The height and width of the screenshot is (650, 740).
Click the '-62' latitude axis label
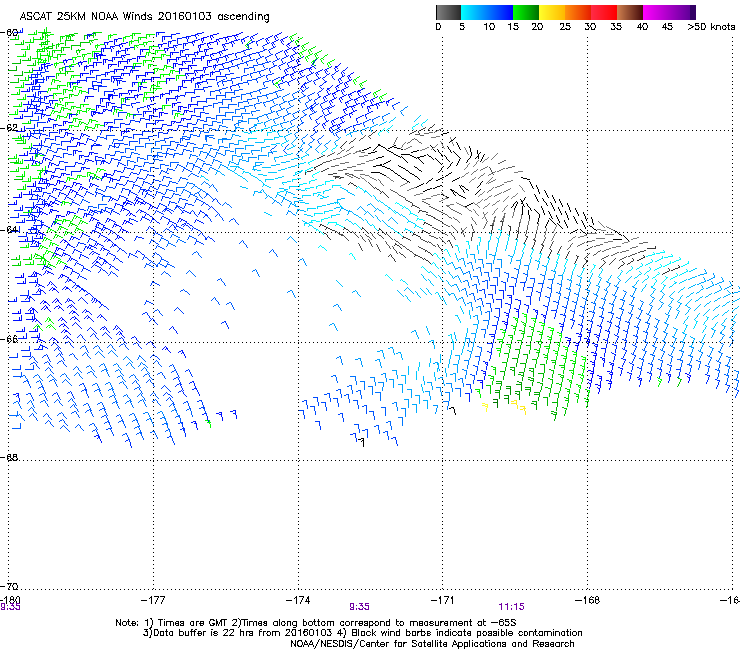tap(9, 128)
